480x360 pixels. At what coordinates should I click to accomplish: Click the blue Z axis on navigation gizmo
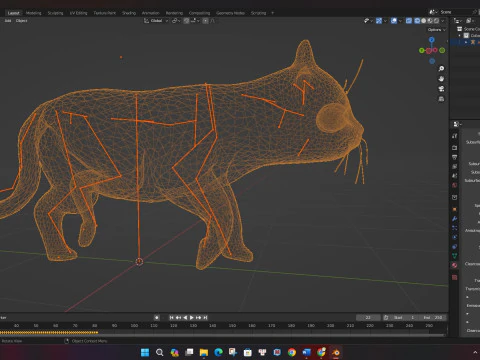(432, 40)
